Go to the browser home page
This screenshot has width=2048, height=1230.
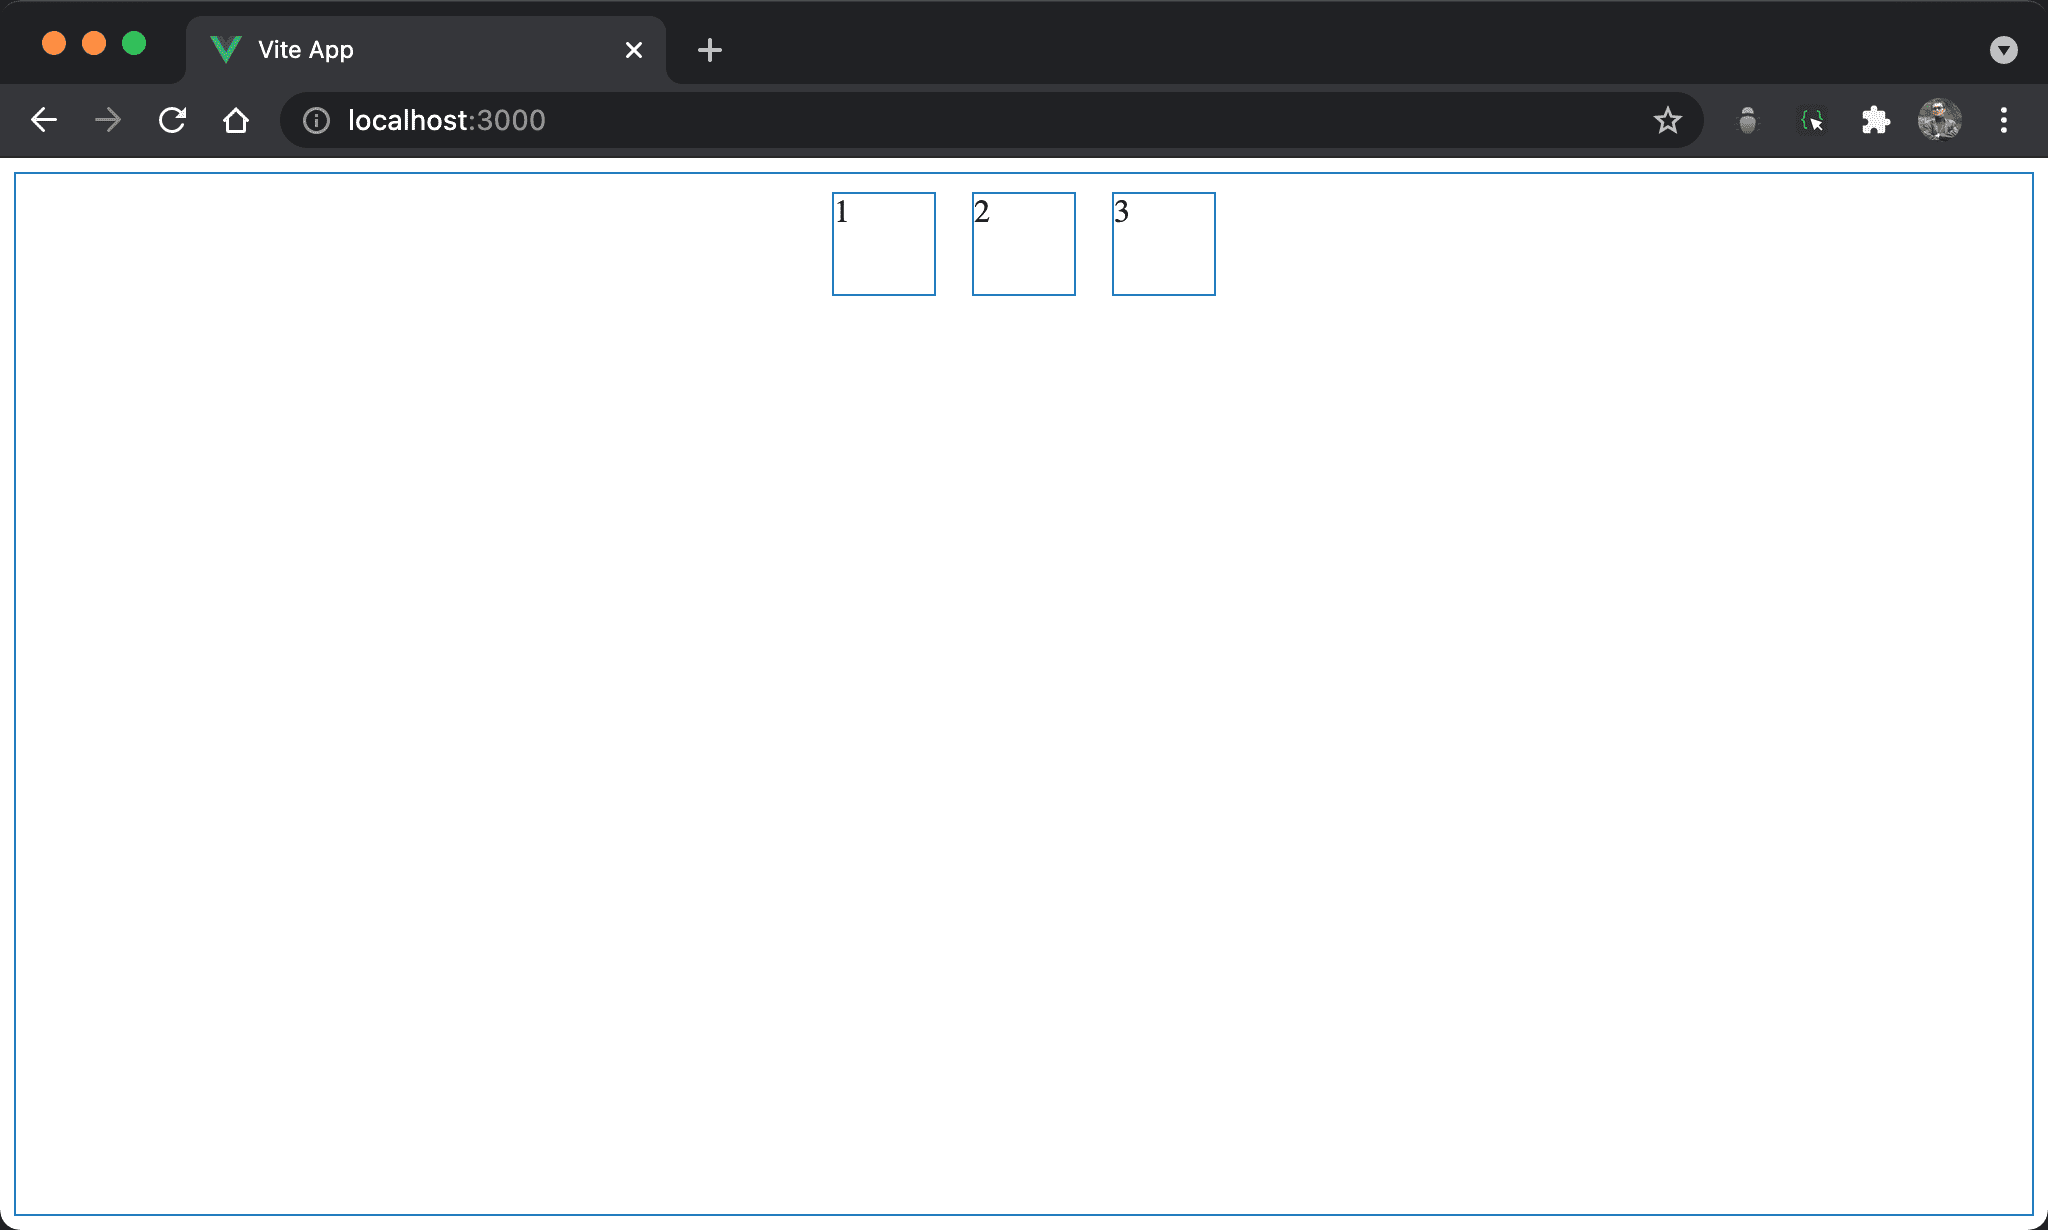pyautogui.click(x=236, y=120)
